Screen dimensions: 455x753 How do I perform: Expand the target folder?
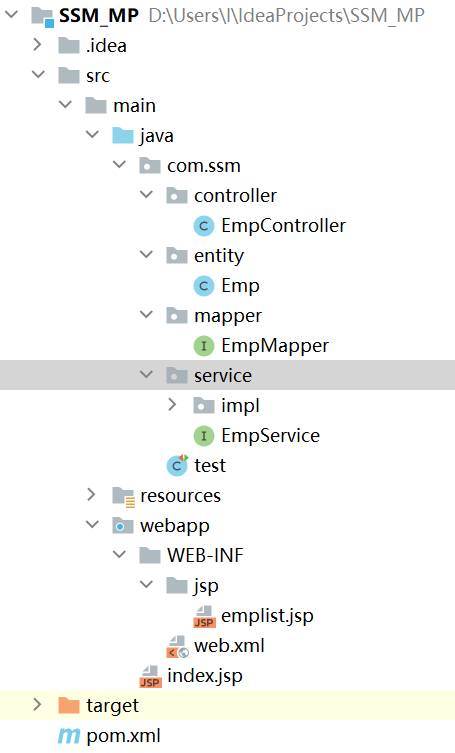(x=37, y=704)
